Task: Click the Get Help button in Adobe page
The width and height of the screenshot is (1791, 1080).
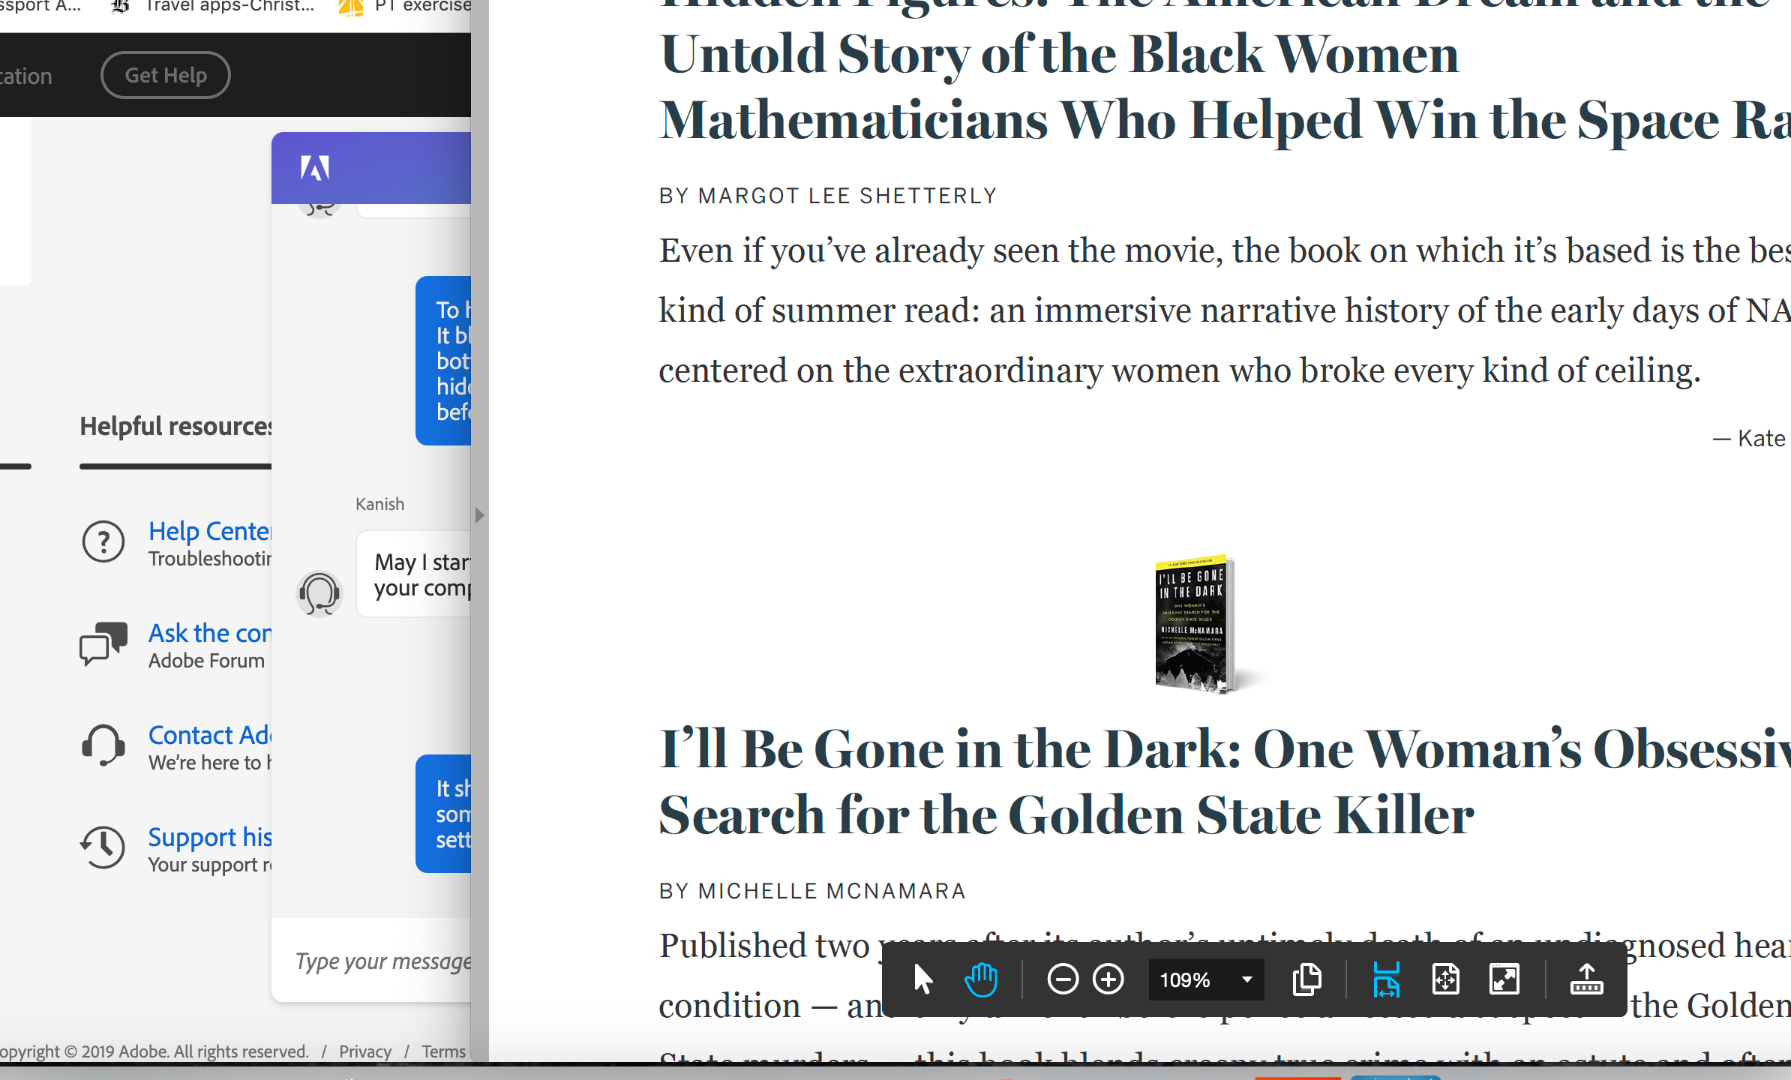Action: (x=165, y=75)
